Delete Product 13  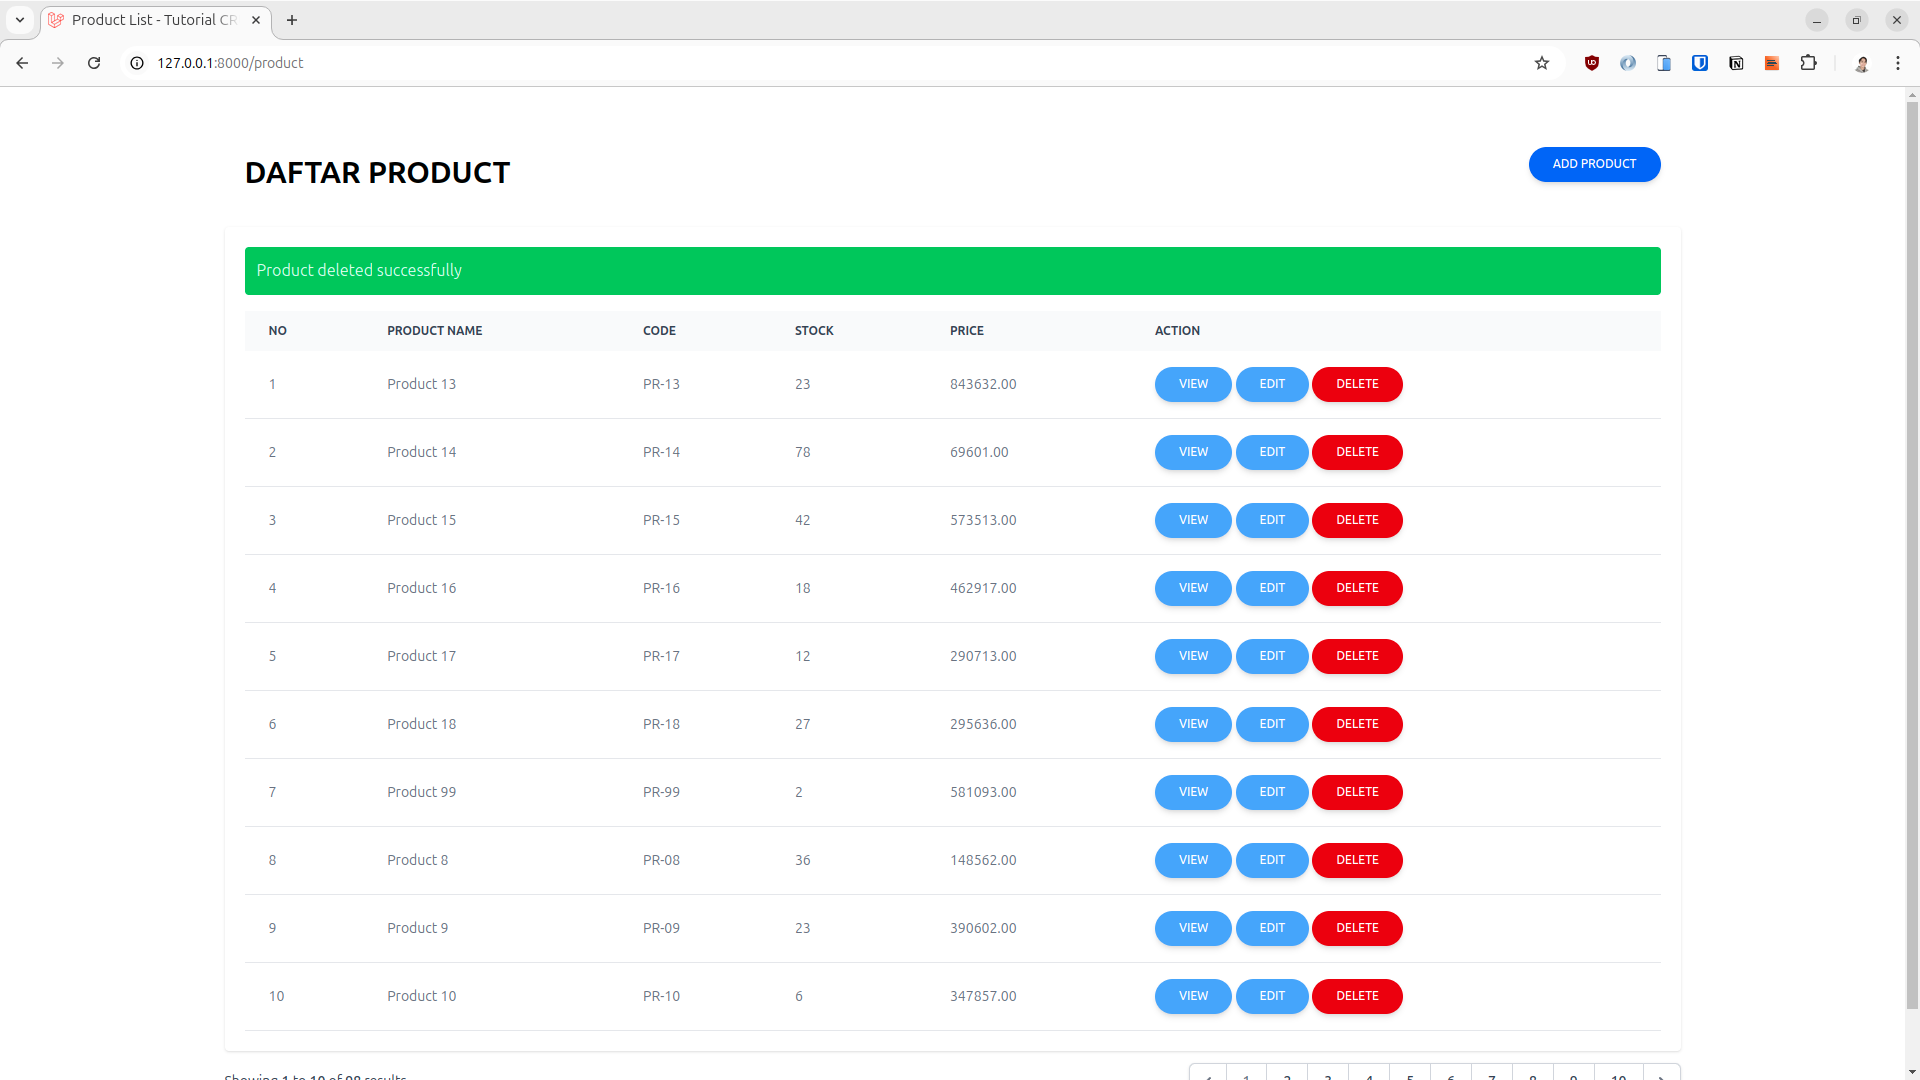[1356, 384]
